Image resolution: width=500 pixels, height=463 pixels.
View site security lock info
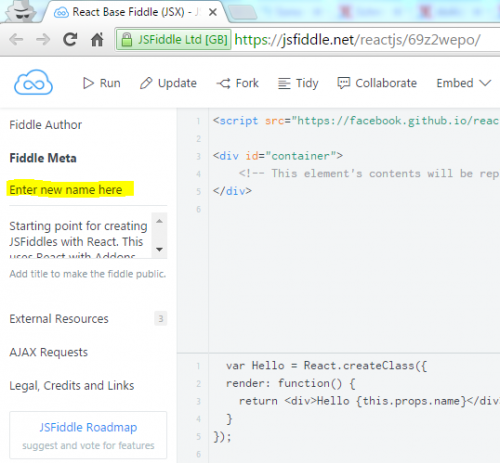point(174,40)
